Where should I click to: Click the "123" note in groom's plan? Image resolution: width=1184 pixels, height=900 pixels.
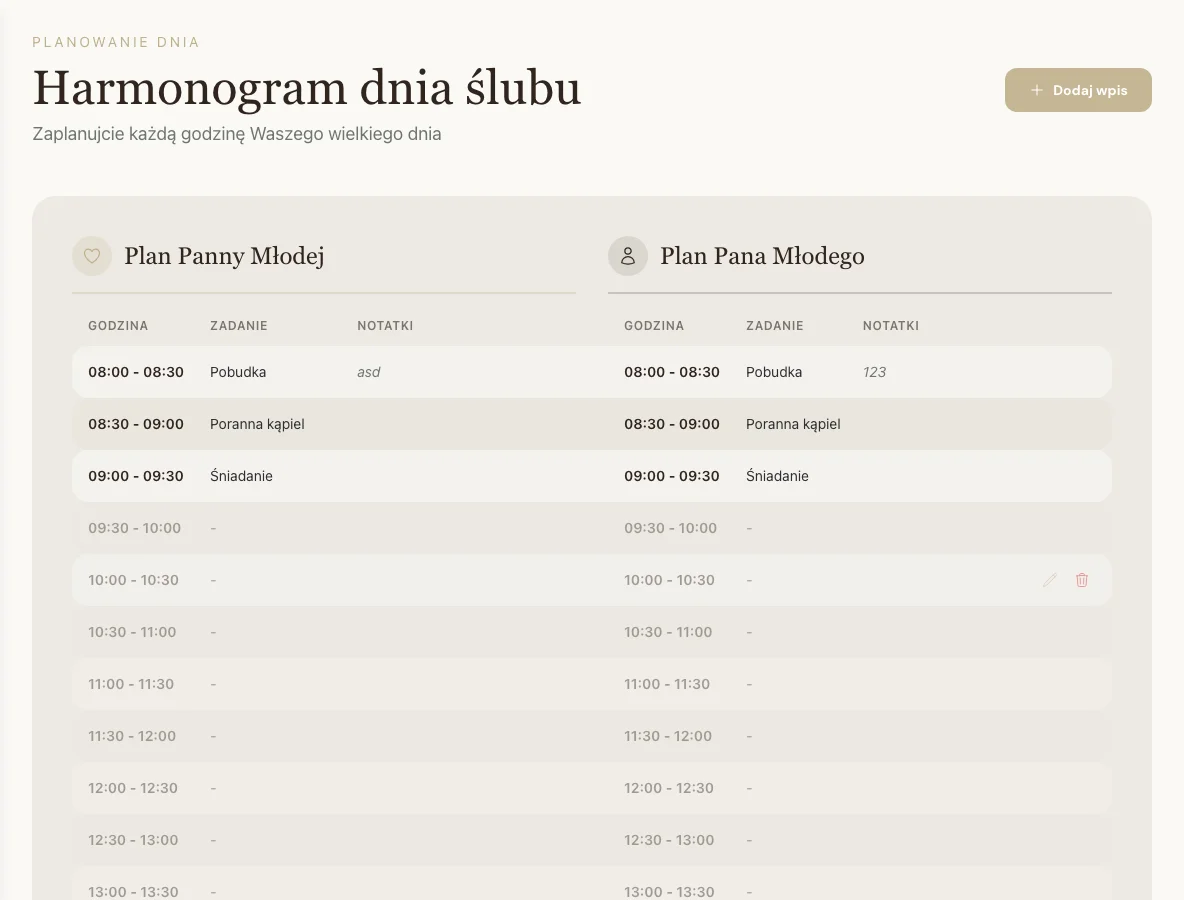[x=874, y=372]
